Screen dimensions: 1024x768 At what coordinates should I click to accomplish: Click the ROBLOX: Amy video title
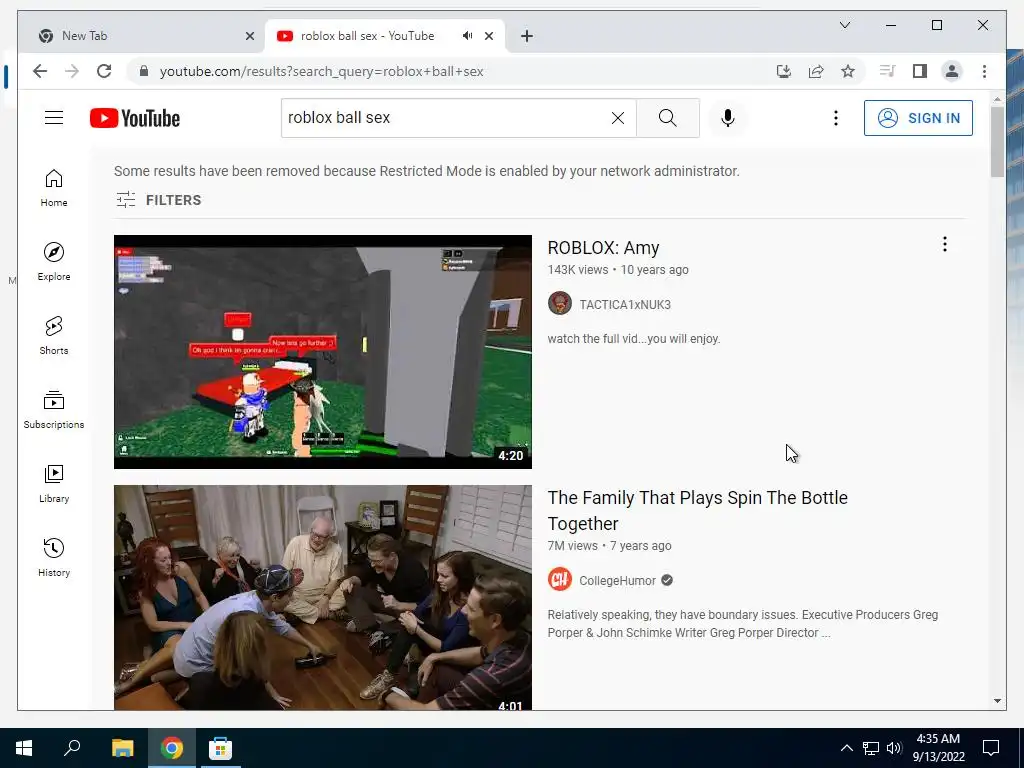[x=603, y=248]
